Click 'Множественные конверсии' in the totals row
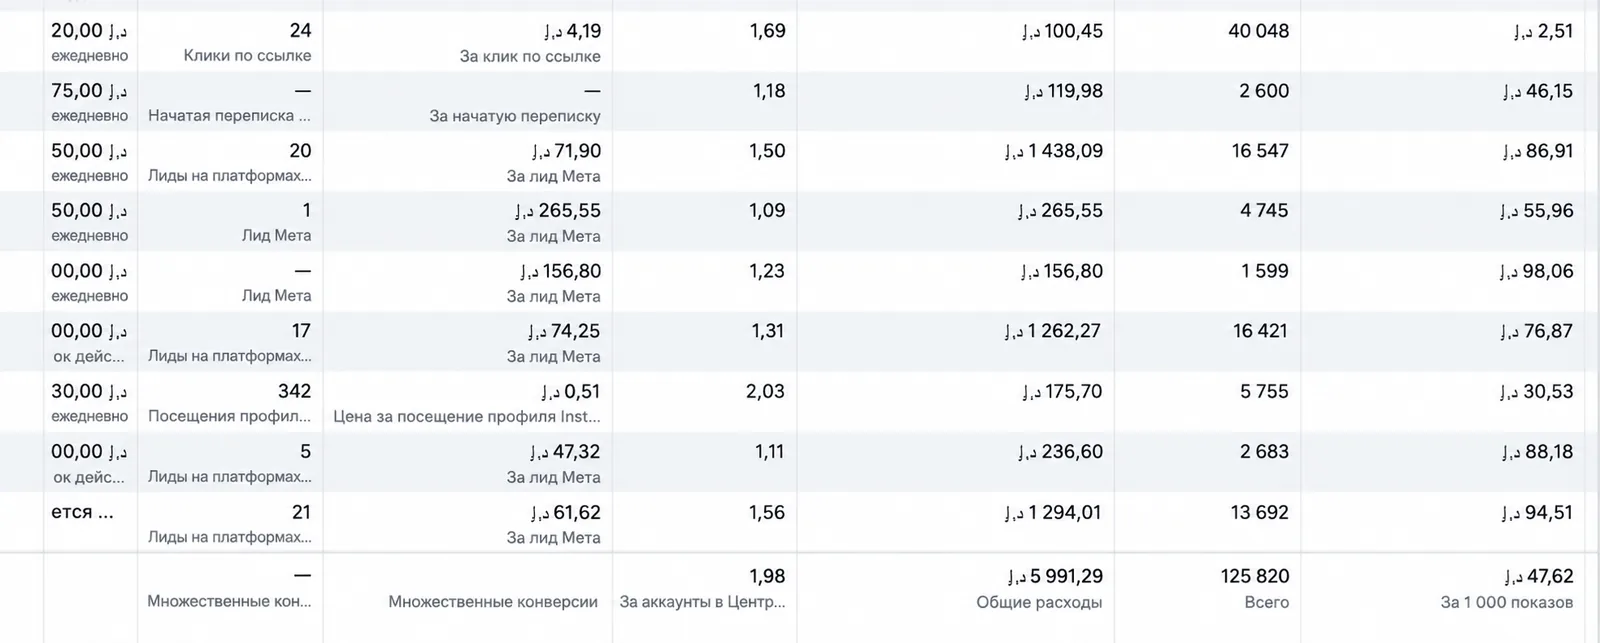The image size is (1600, 643). click(x=493, y=602)
